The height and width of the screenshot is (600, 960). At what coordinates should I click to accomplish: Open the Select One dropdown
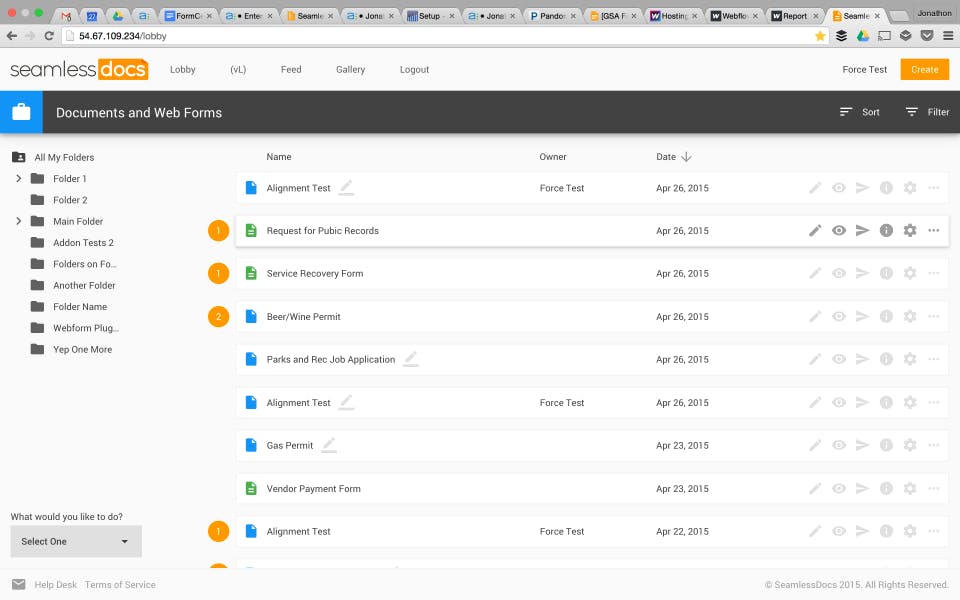coord(76,541)
